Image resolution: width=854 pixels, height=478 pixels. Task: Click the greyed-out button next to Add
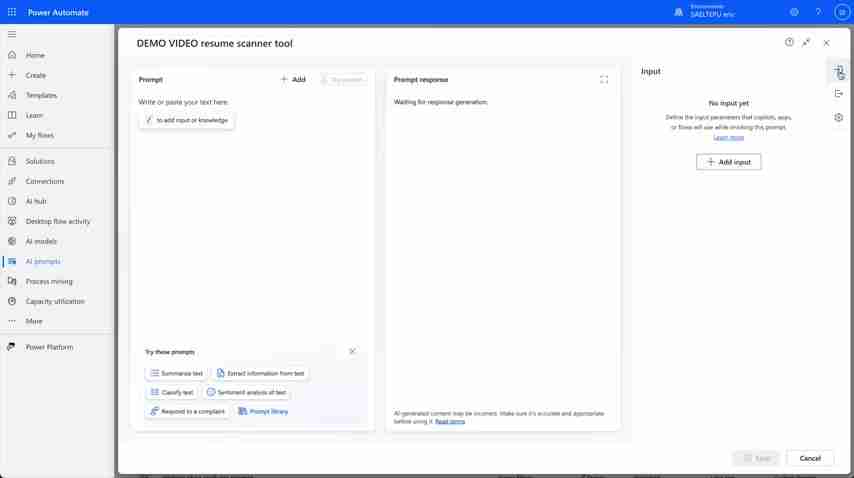click(343, 79)
